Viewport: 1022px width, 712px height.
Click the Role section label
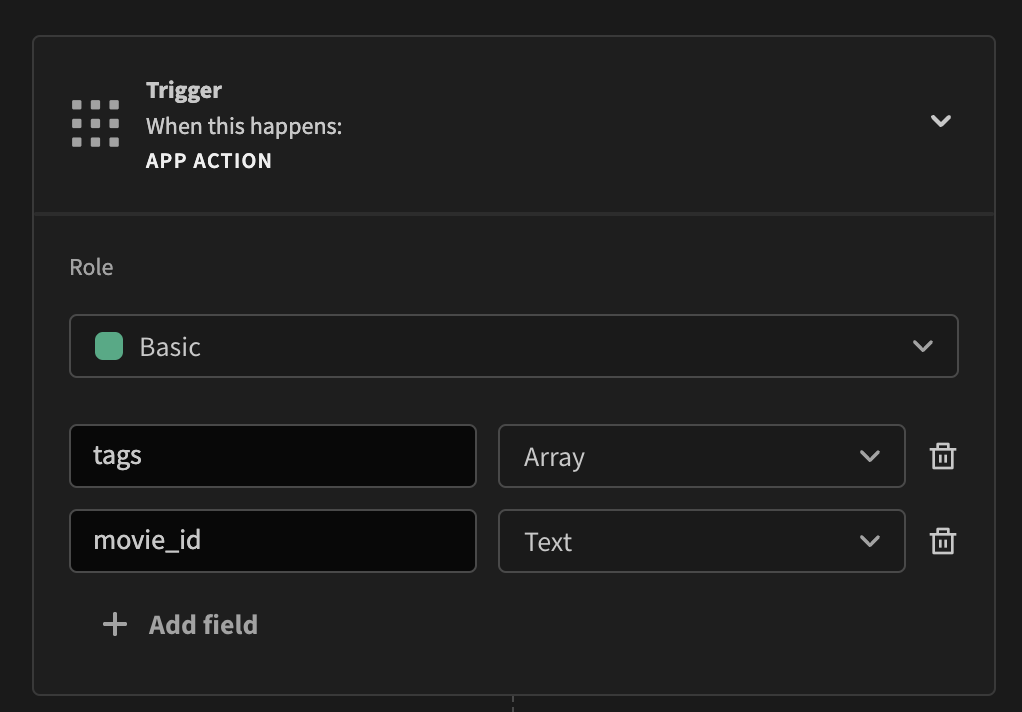pos(91,267)
